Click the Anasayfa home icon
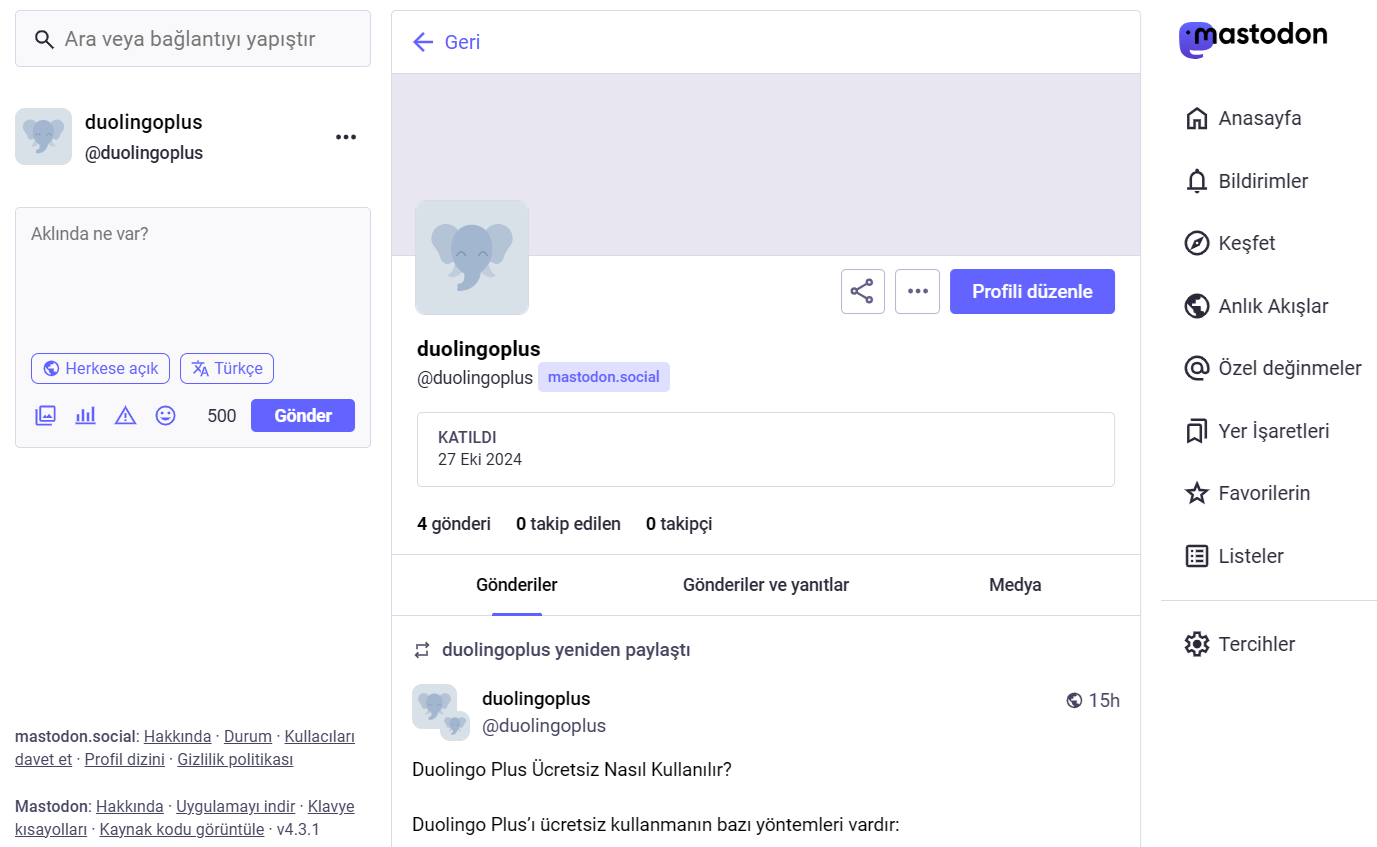This screenshot has height=847, width=1377. click(1196, 118)
